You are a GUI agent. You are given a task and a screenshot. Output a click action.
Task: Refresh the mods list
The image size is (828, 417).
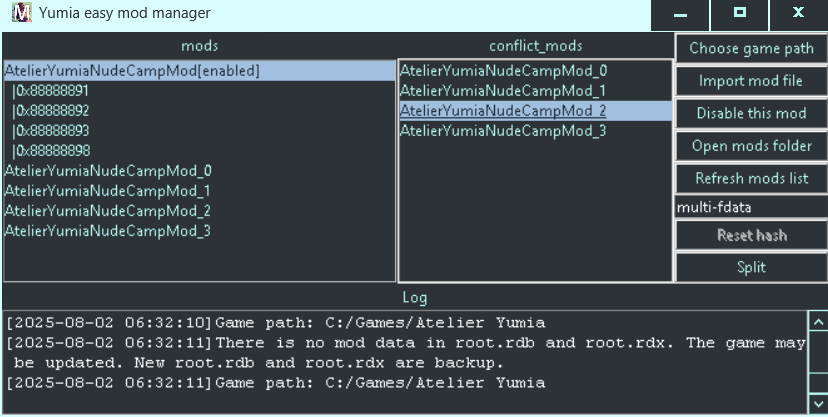751,178
